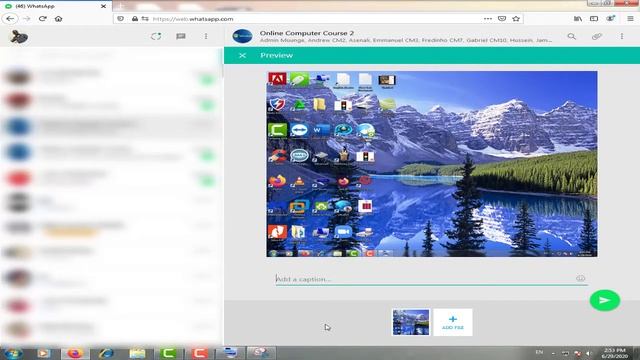Click the WhatsApp Status icon
This screenshot has width=640, height=360.
(156, 36)
